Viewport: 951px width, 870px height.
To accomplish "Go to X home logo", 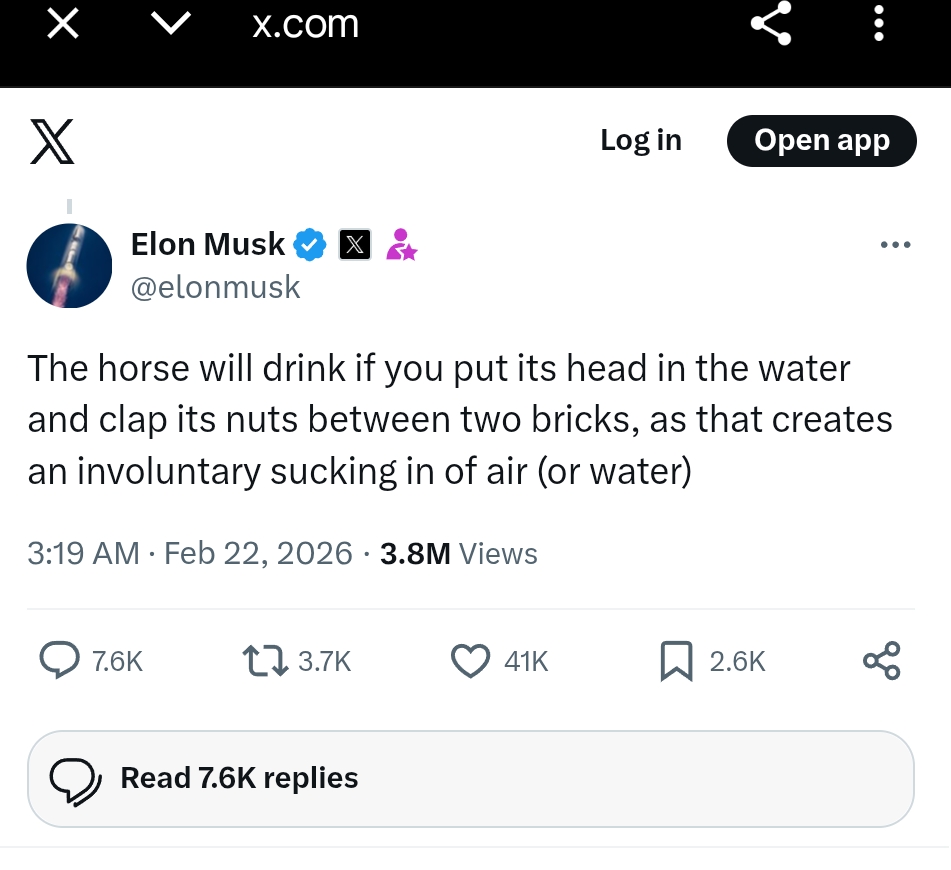I will 50,141.
